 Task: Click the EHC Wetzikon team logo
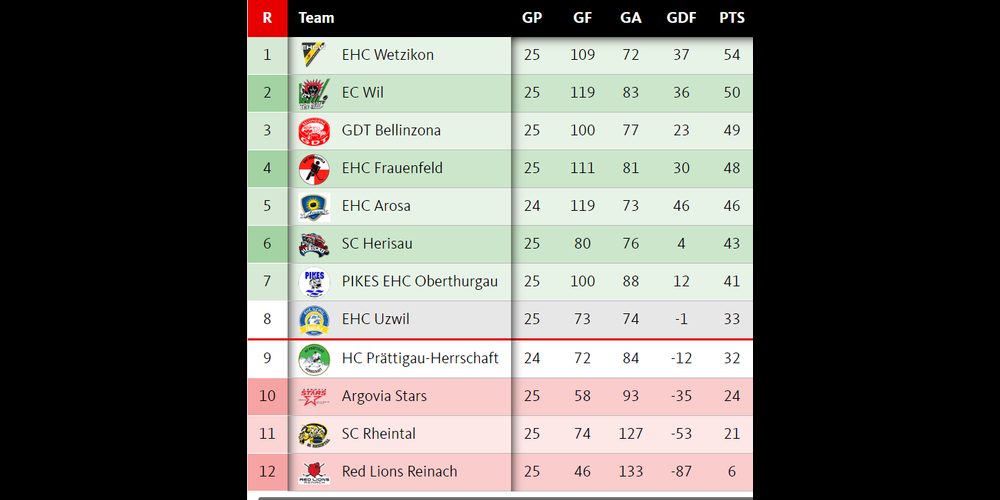(x=314, y=55)
